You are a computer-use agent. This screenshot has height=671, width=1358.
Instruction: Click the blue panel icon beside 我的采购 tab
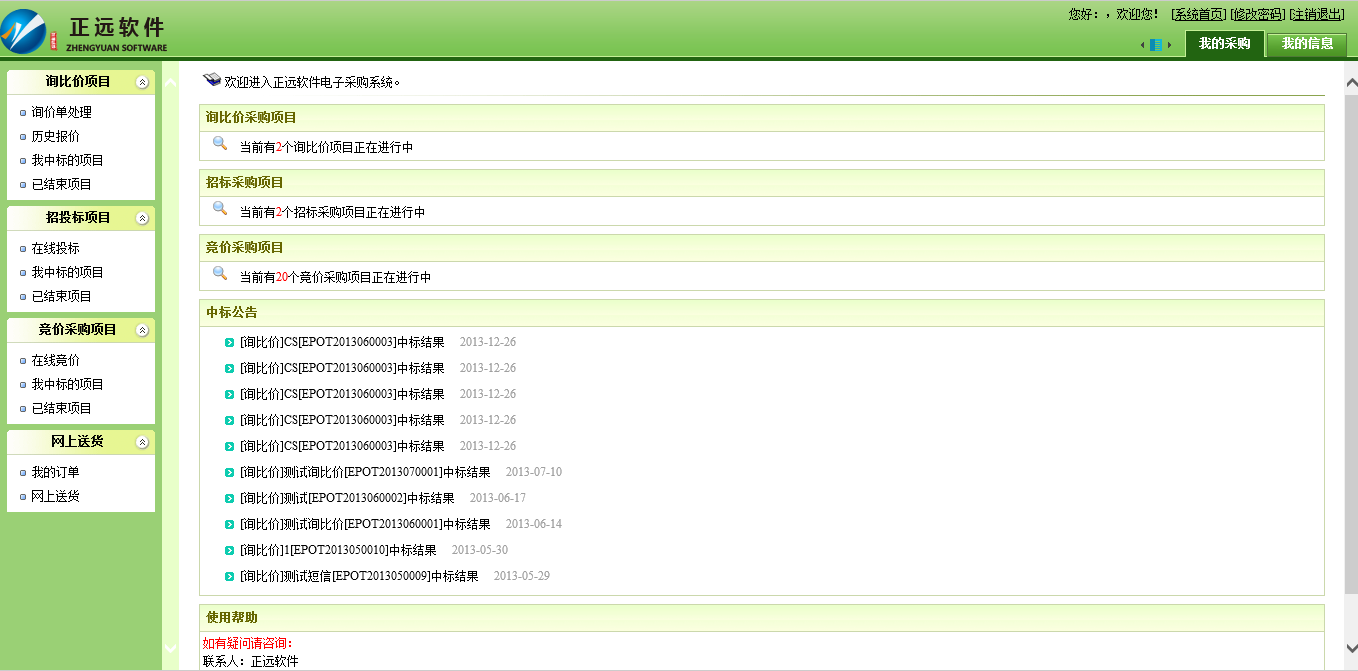(x=1156, y=45)
